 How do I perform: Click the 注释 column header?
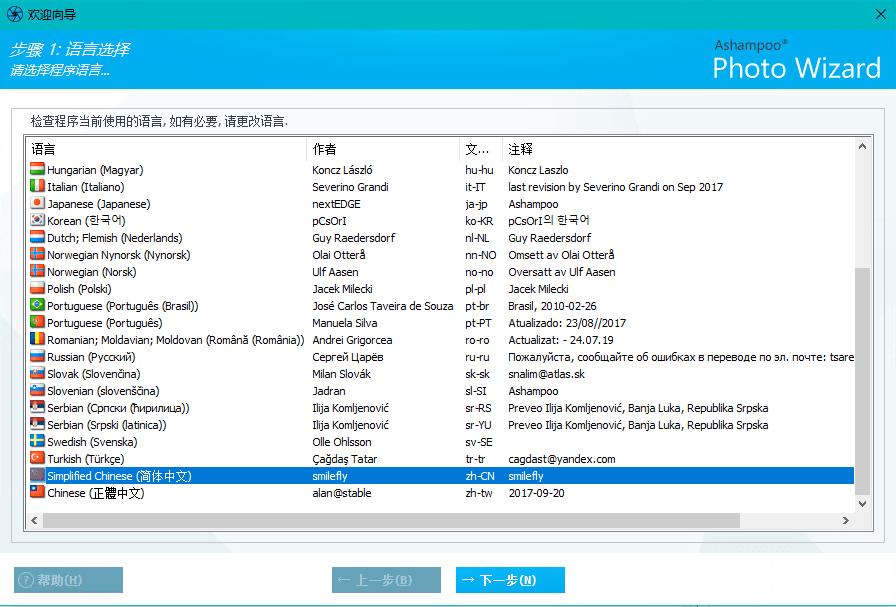pyautogui.click(x=678, y=149)
